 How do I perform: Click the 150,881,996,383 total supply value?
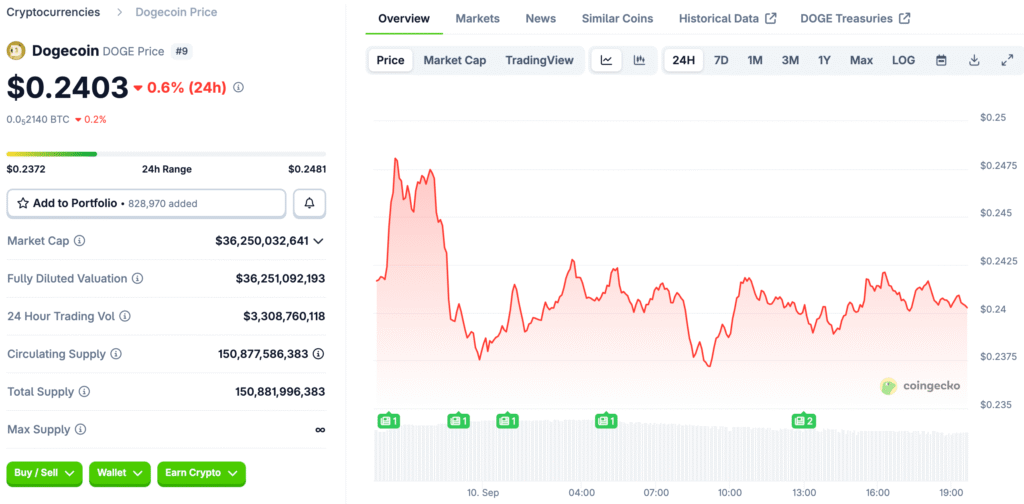[280, 392]
